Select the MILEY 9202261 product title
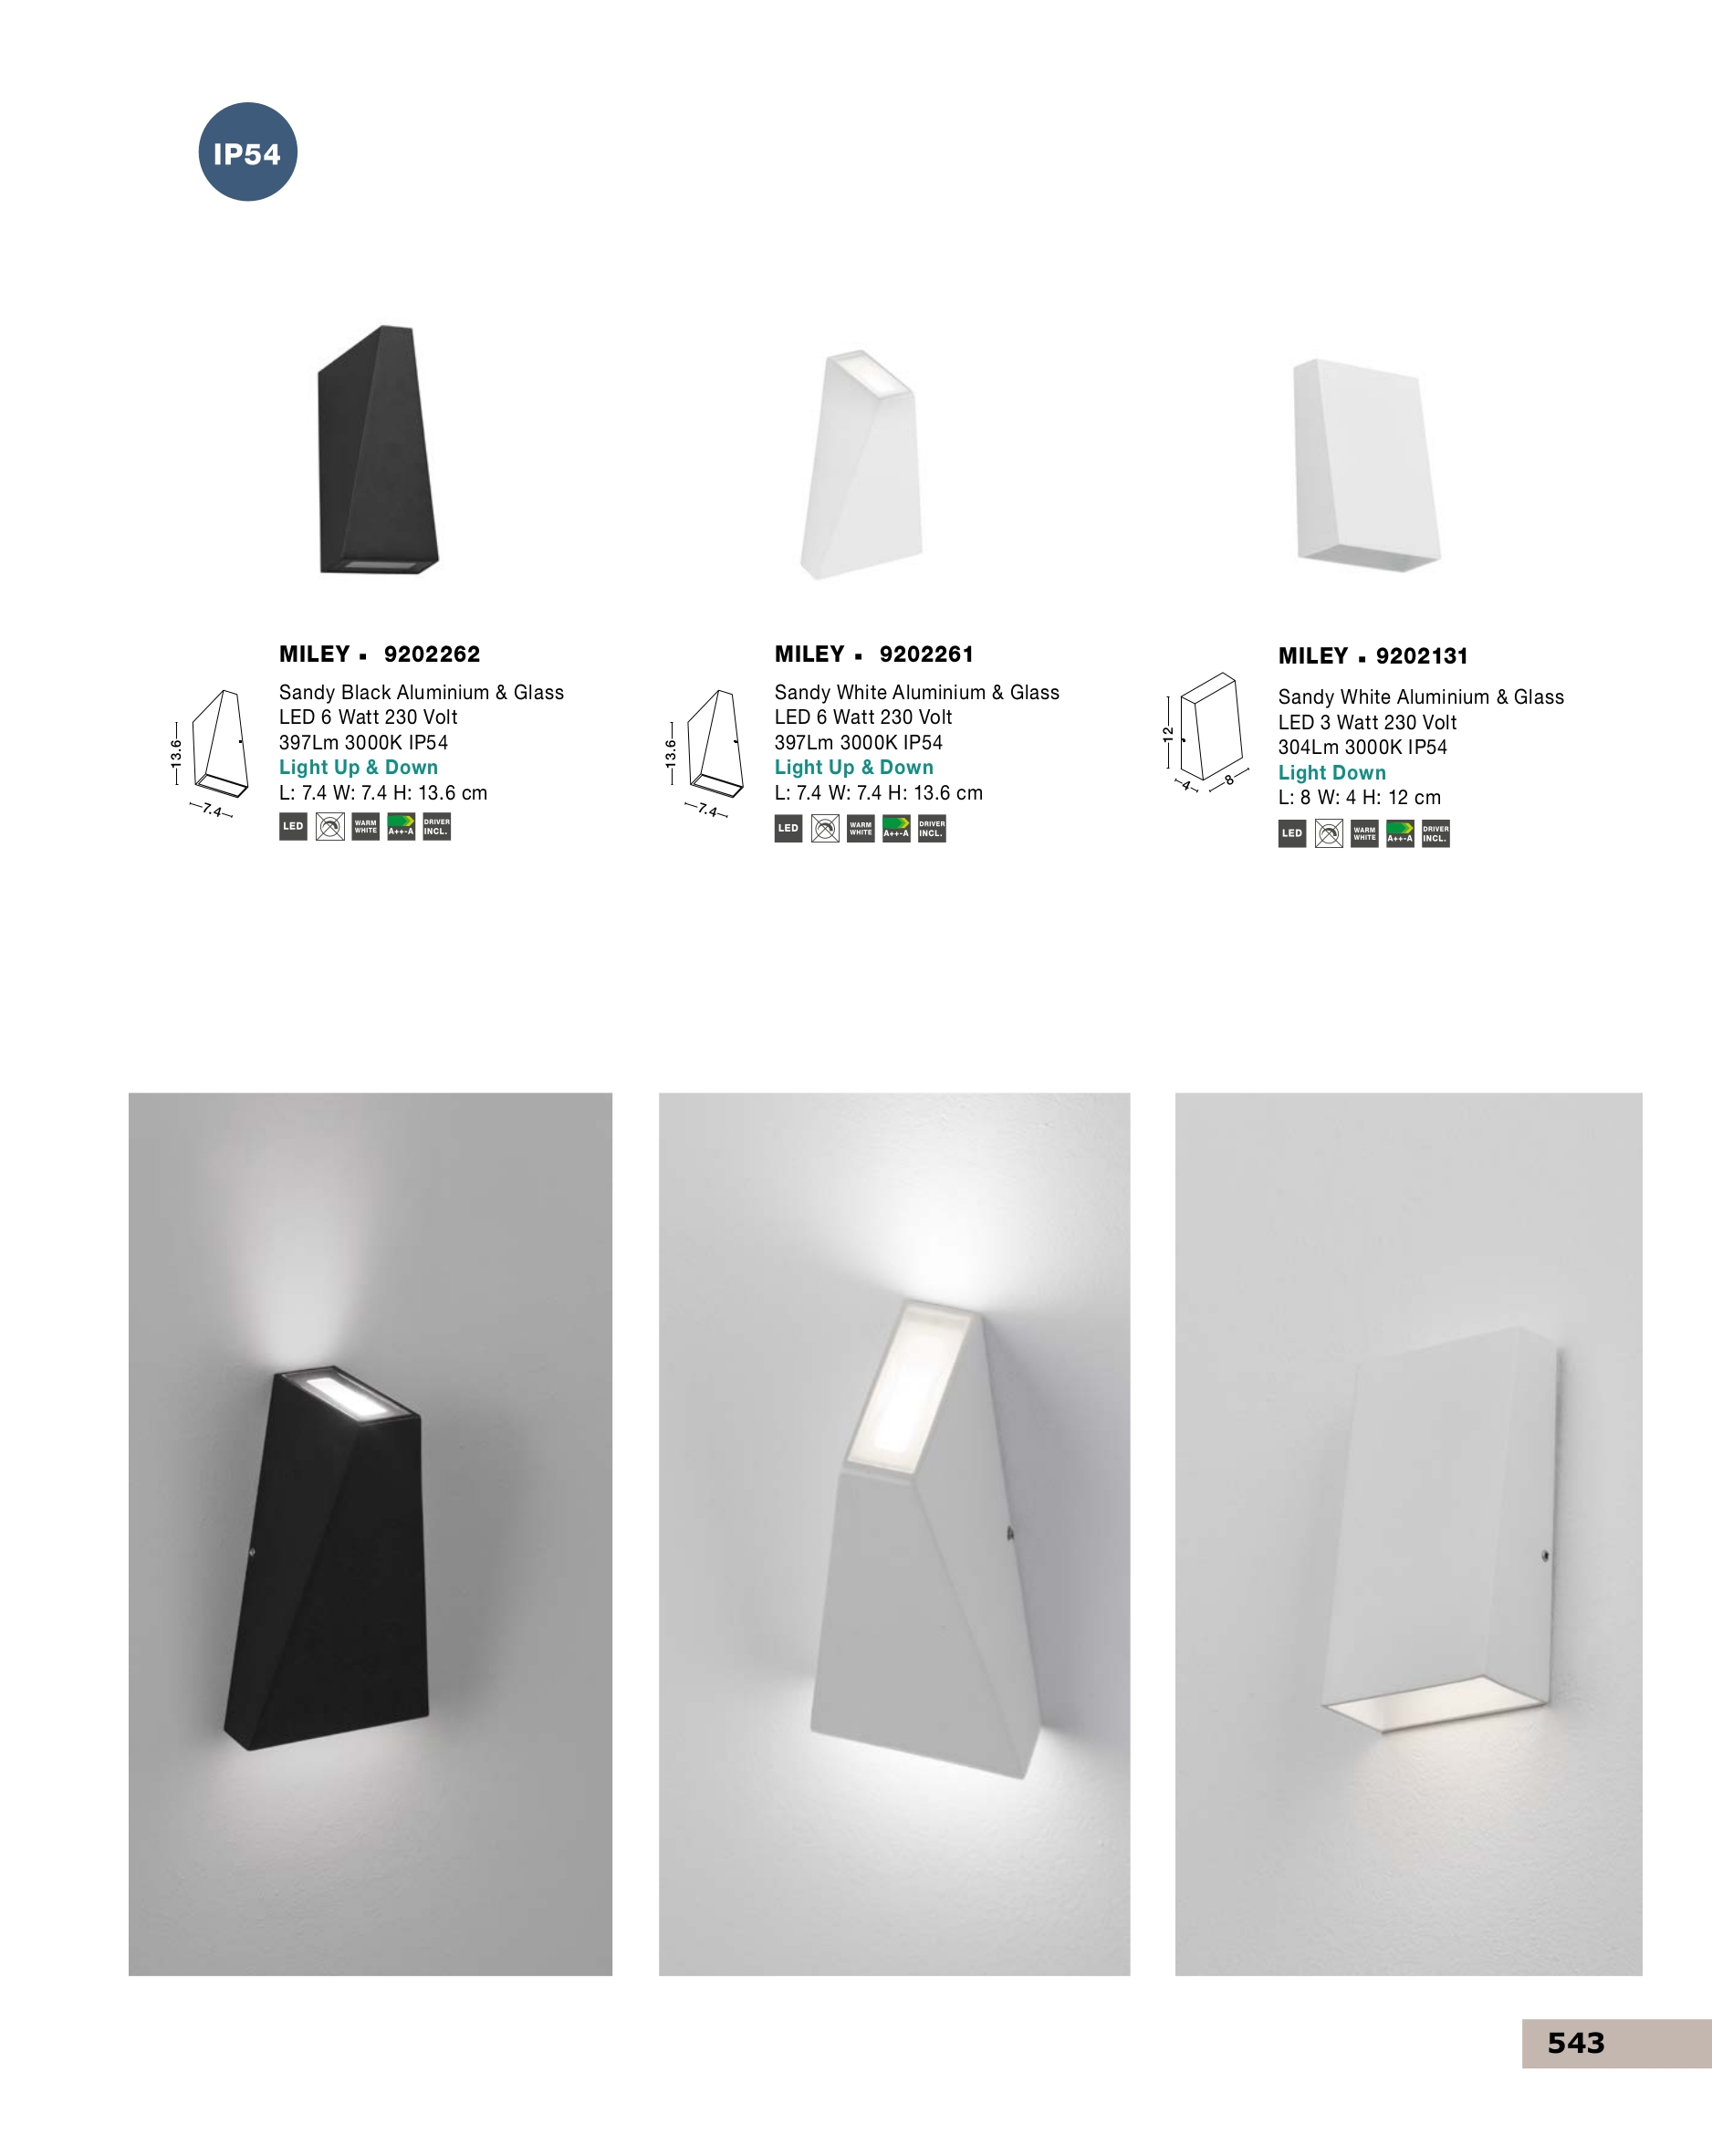The height and width of the screenshot is (2156, 1712). tap(874, 654)
